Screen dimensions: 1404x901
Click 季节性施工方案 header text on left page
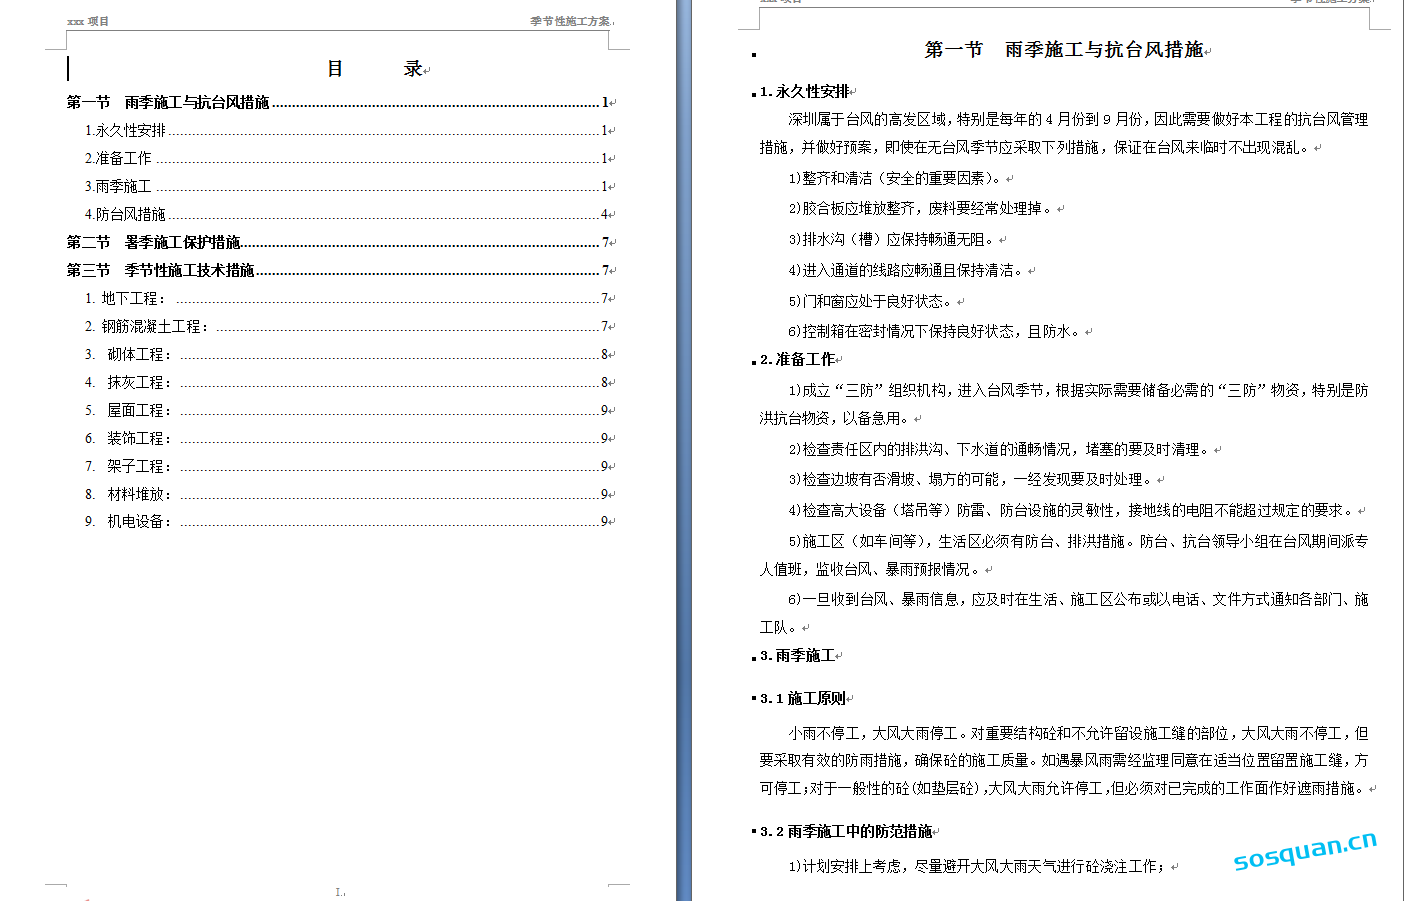click(570, 21)
